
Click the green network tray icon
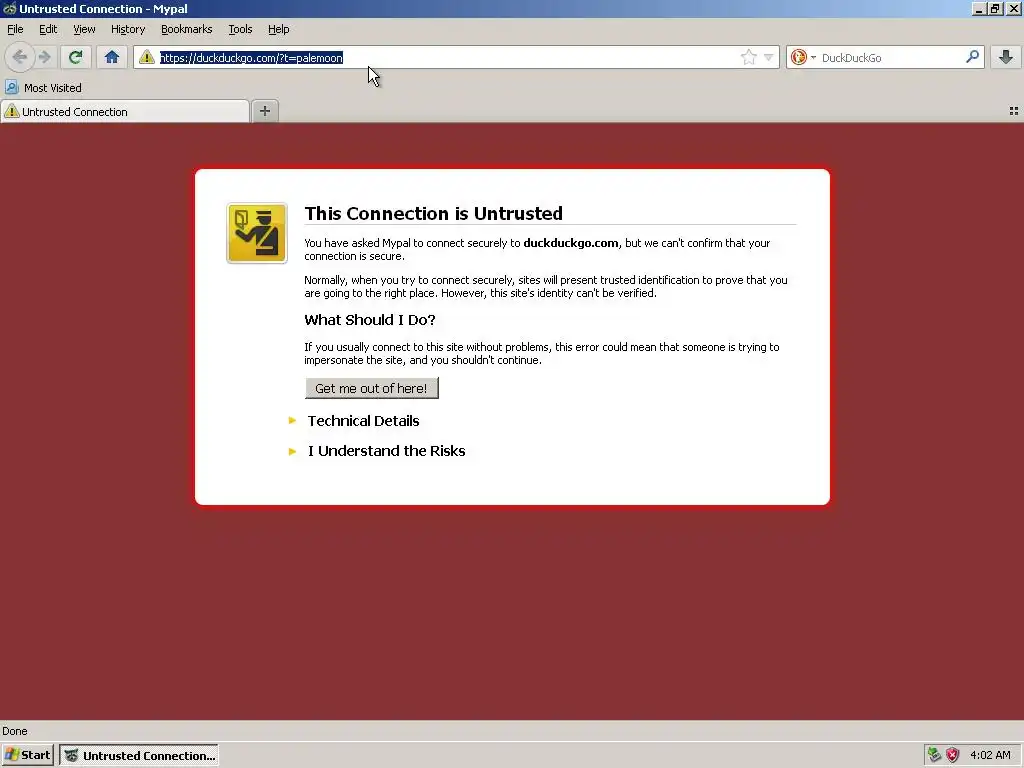point(934,755)
